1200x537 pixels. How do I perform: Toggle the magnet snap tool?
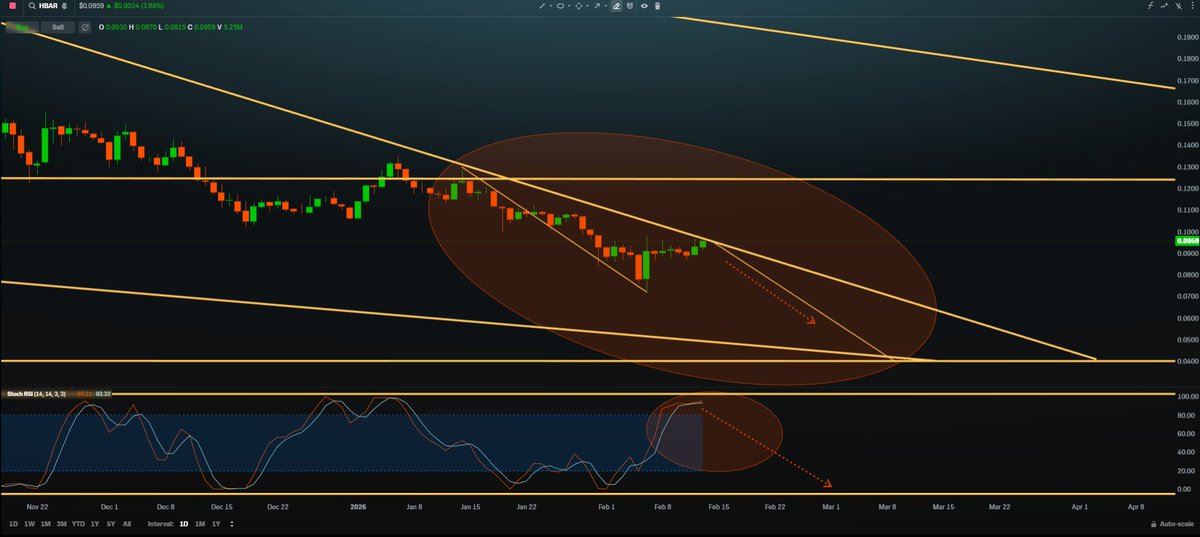630,6
